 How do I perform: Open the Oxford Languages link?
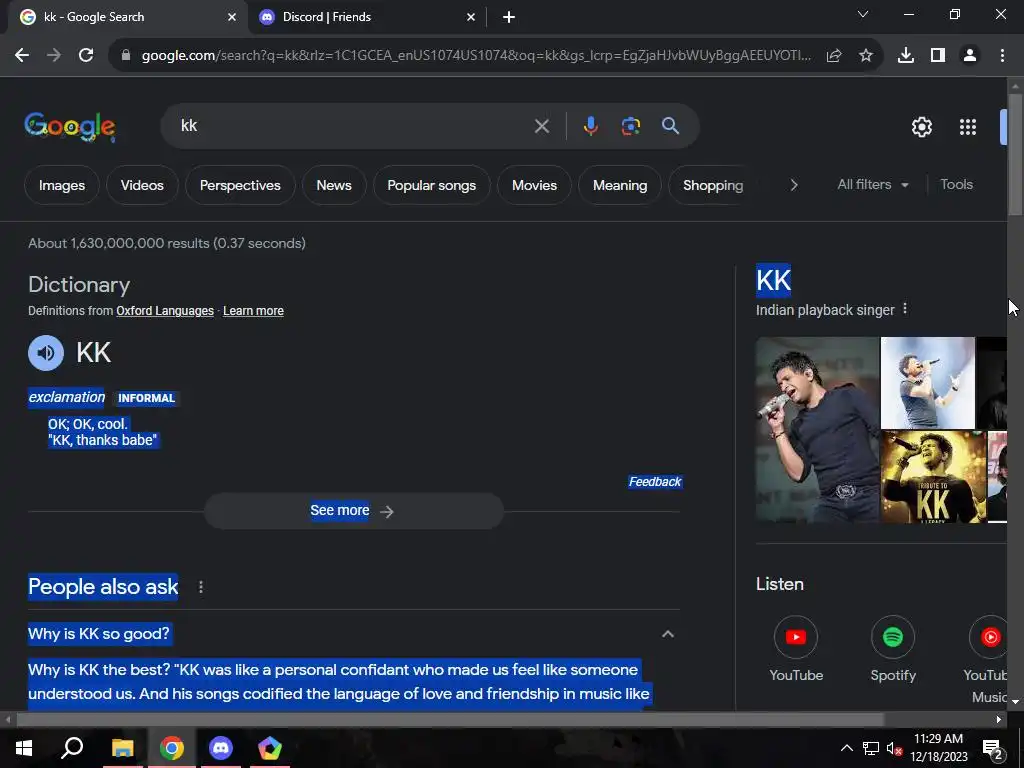coord(165,311)
